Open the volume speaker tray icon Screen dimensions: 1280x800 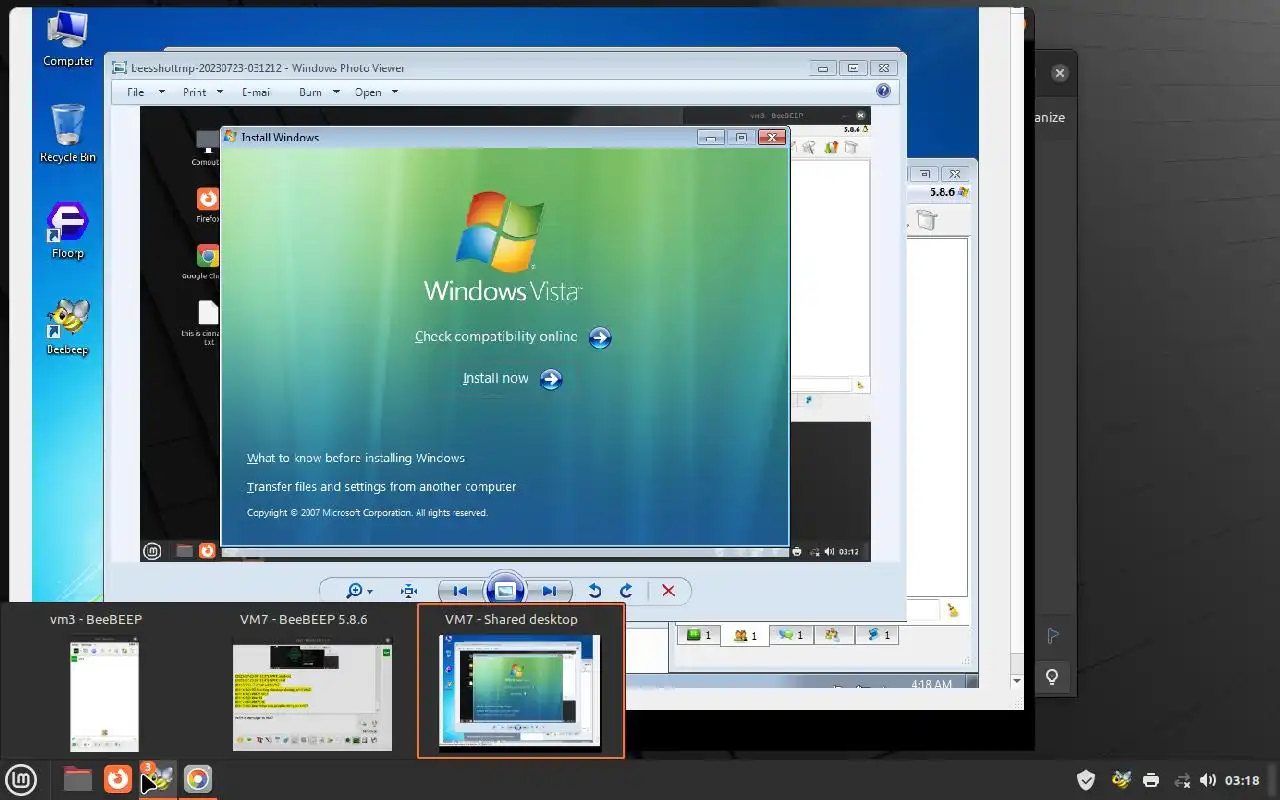click(1207, 780)
